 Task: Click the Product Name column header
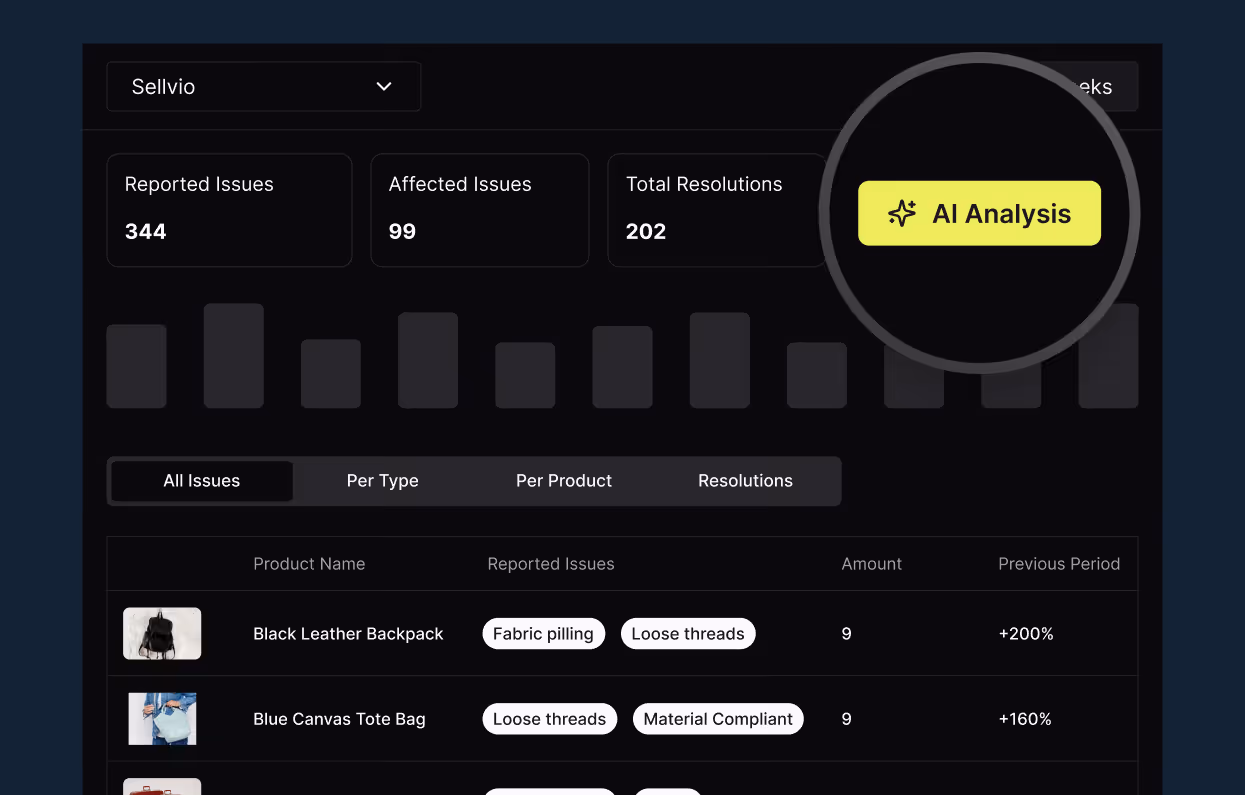[x=309, y=564]
